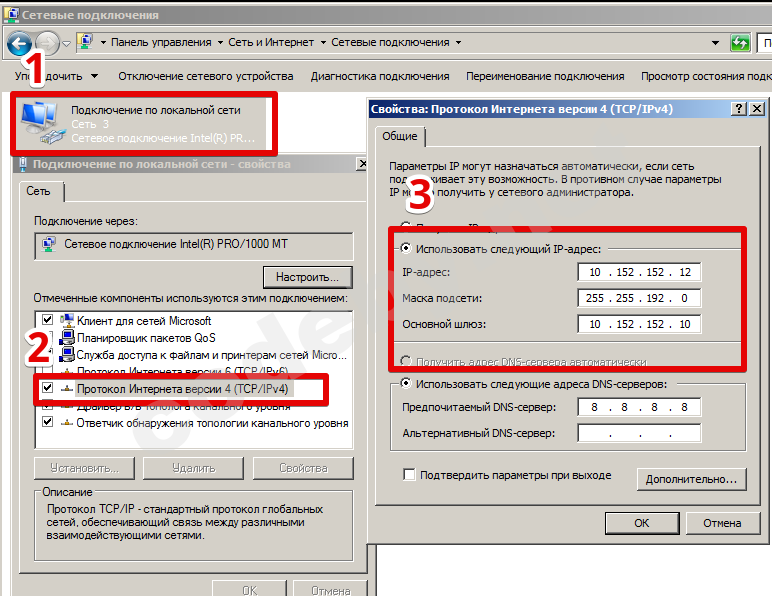Click Control Panel folder icon in address bar
Screen dimensions: 772x596
click(86, 42)
